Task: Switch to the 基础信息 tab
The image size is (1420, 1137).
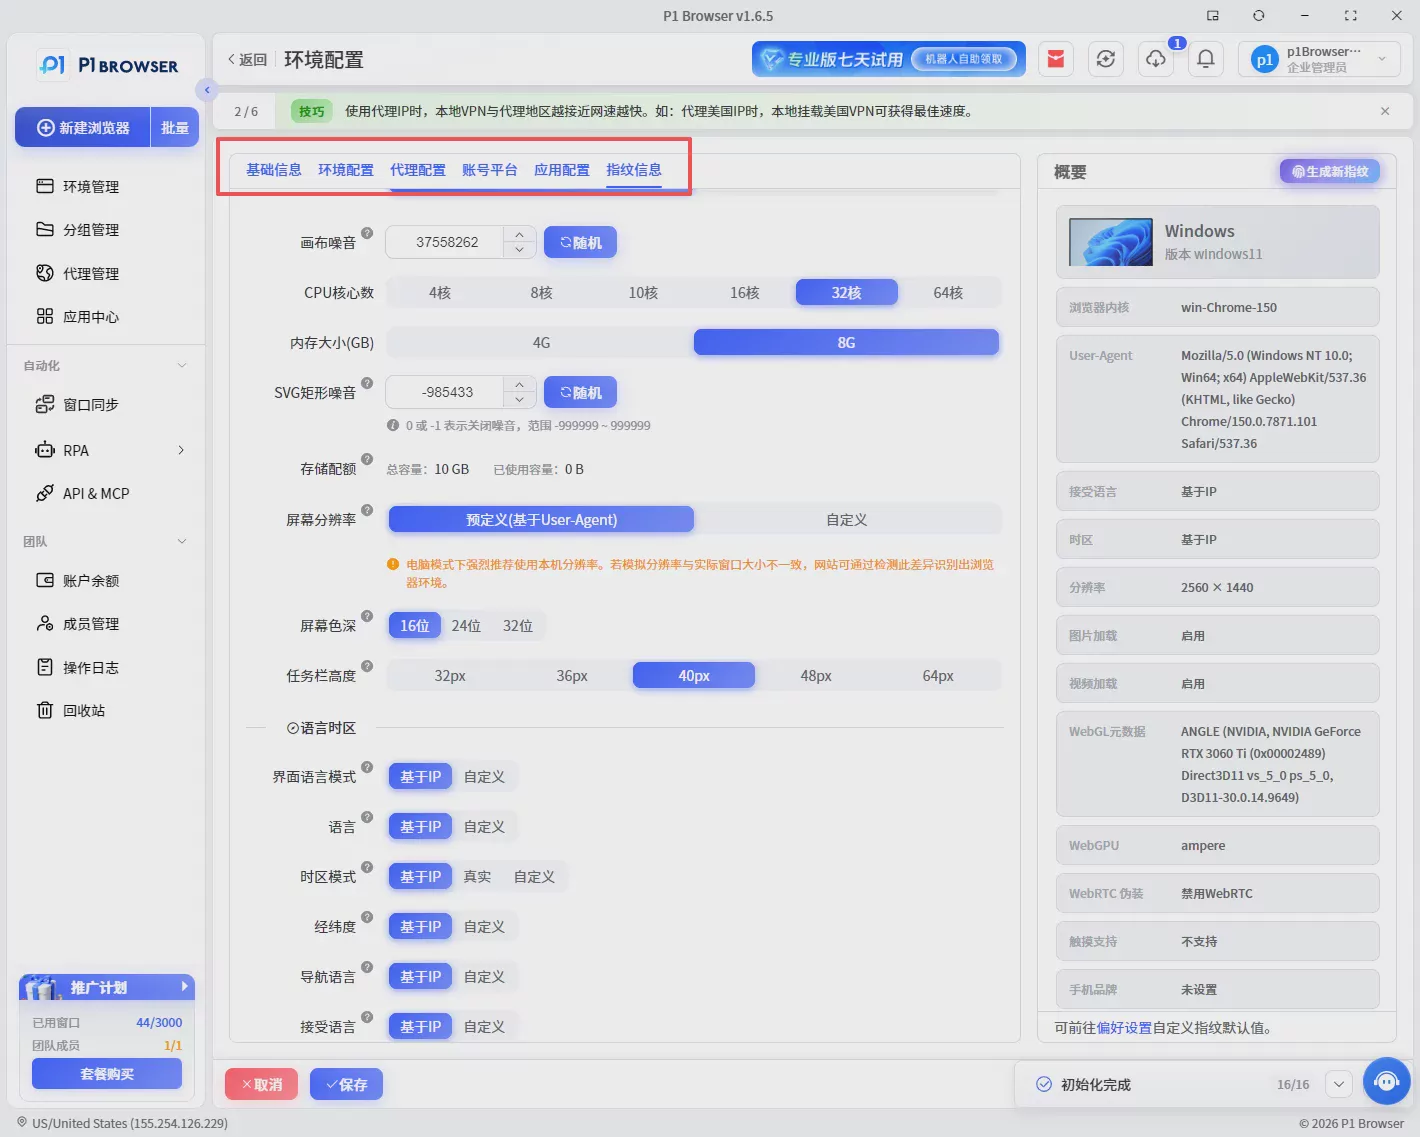Action: (274, 170)
